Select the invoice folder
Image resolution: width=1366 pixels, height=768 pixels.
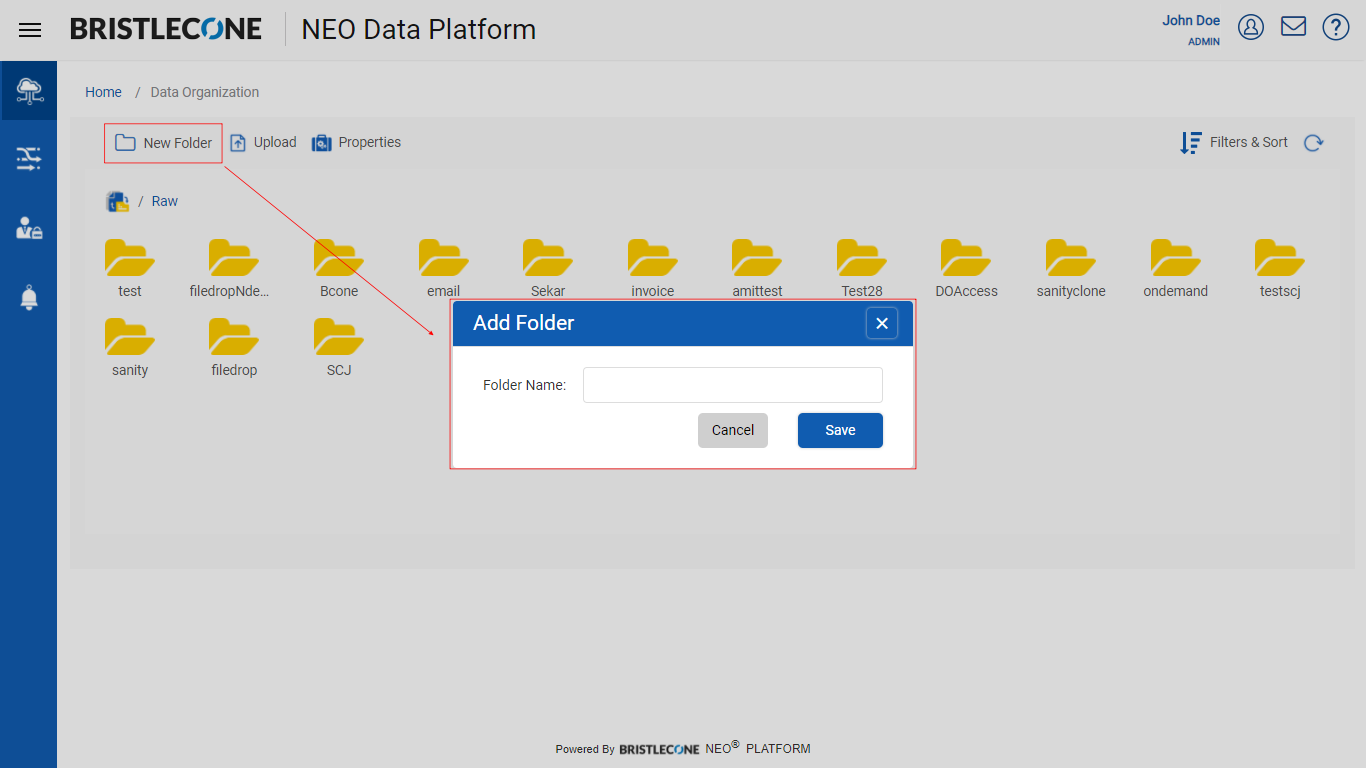(x=653, y=269)
